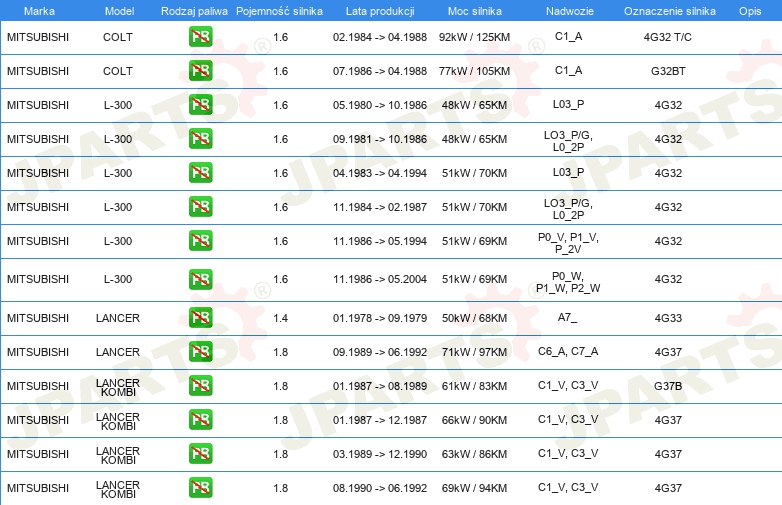
Task: Click the Lata produkcji column header
Action: (x=380, y=11)
